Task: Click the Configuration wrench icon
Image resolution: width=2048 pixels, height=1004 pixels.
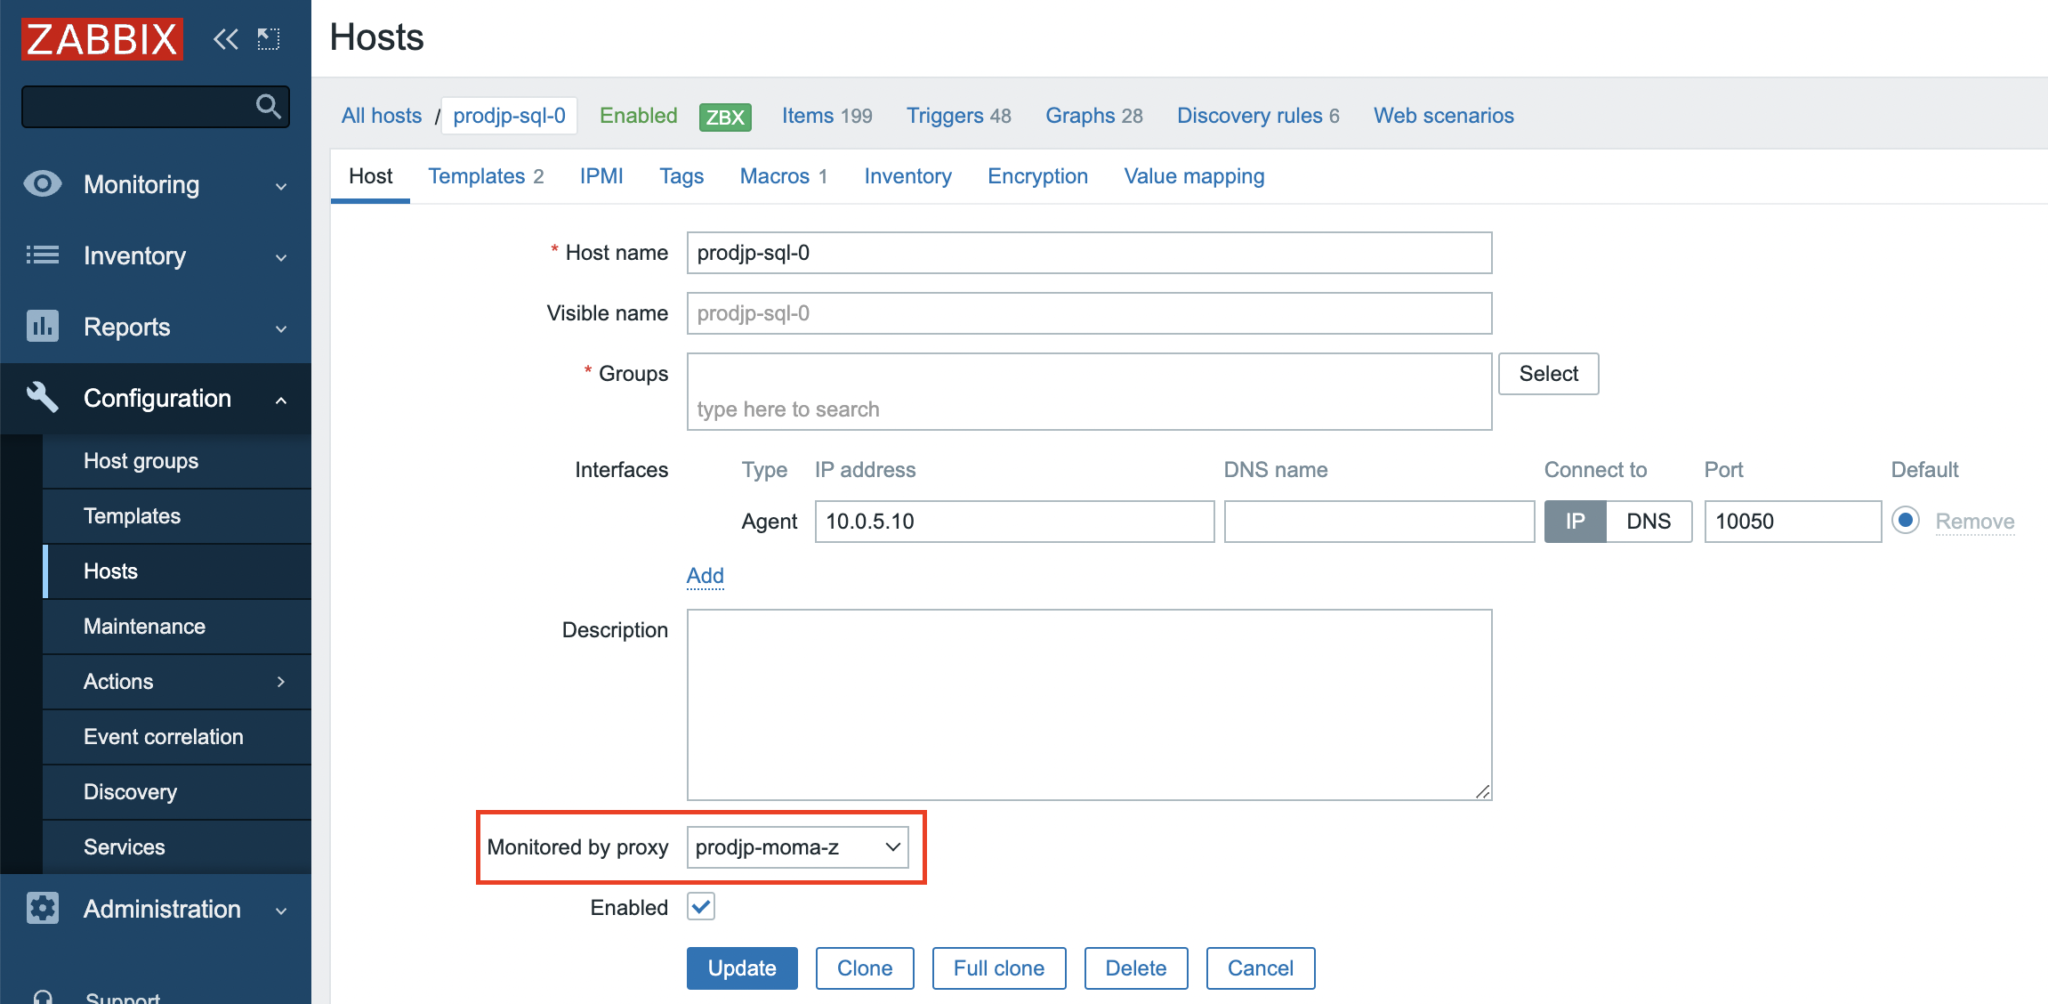Action: point(41,397)
